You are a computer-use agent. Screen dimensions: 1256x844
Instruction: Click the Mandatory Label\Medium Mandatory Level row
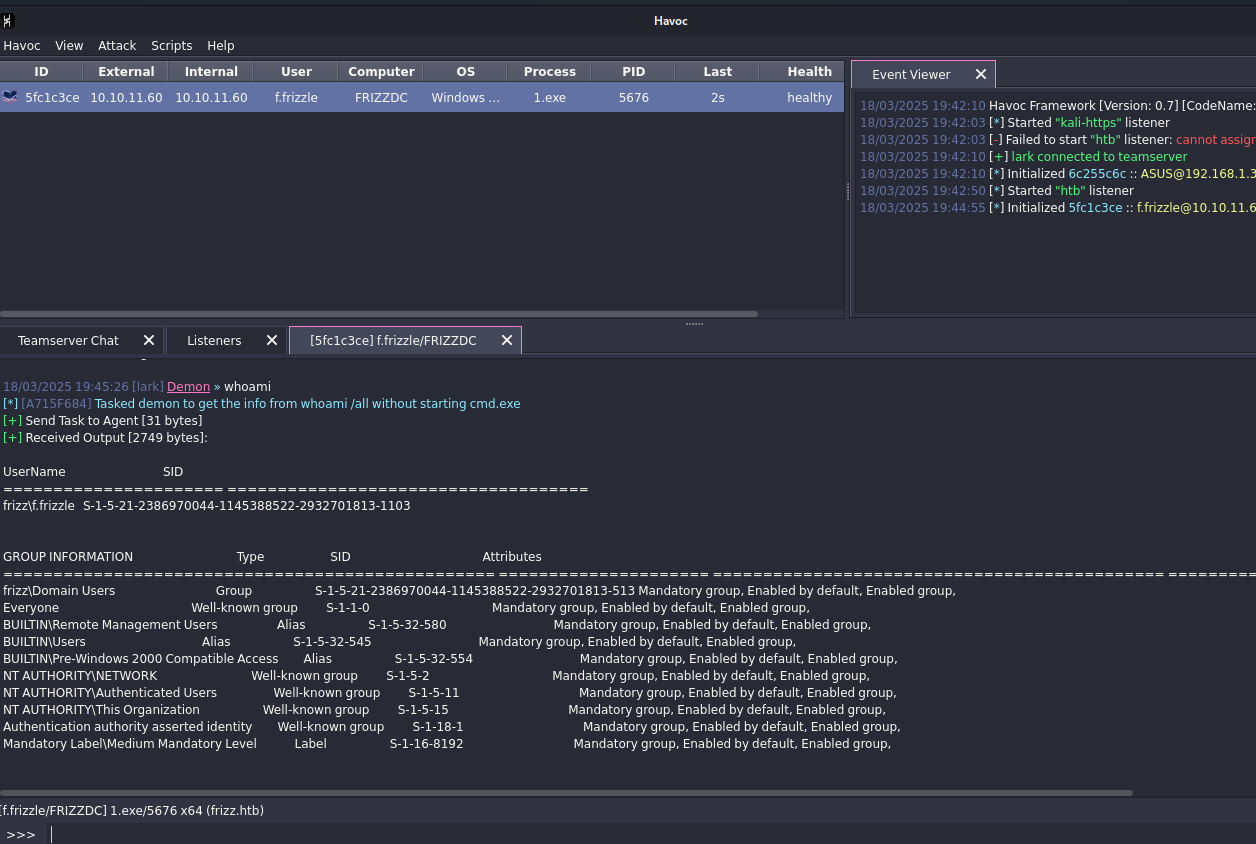(446, 743)
